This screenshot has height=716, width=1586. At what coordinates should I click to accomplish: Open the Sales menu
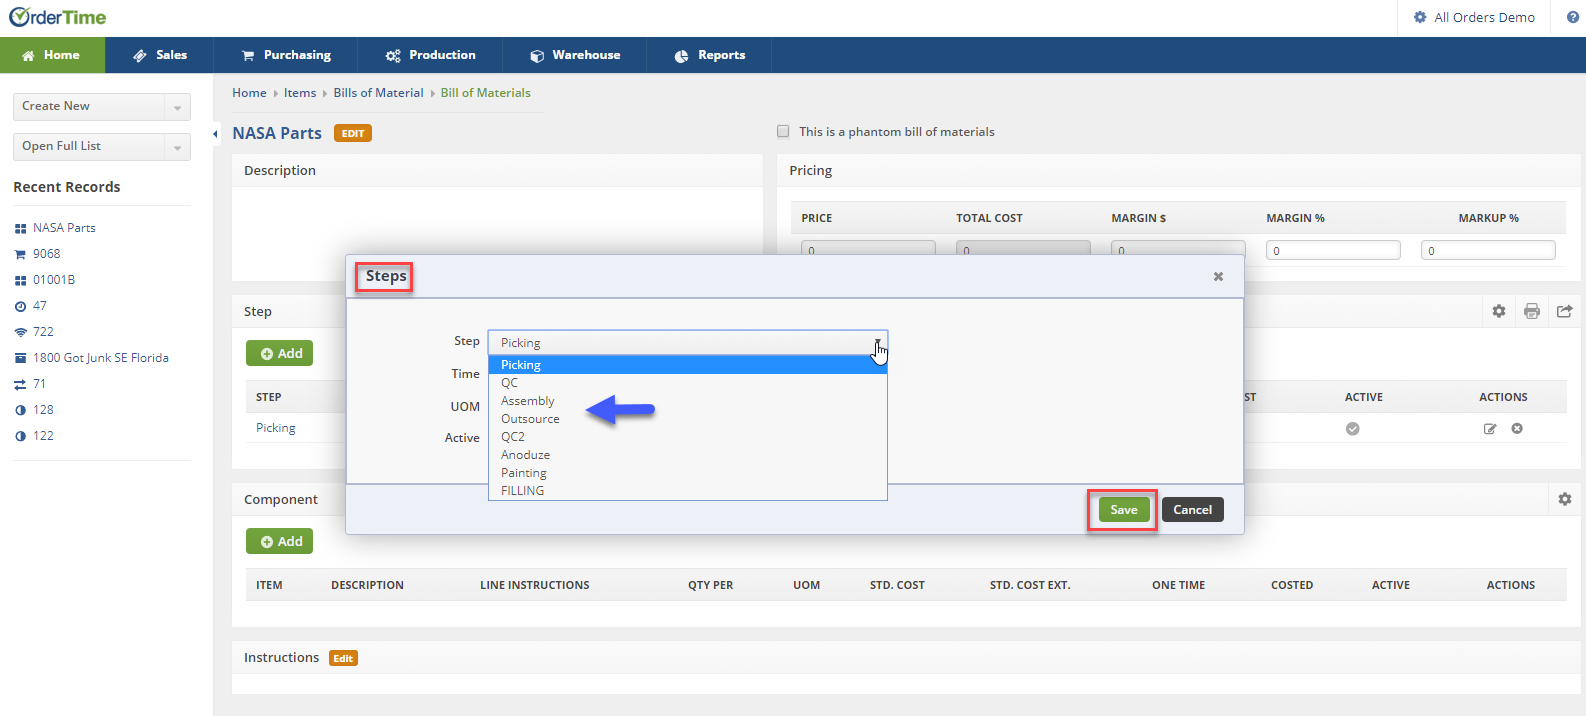pyautogui.click(x=160, y=55)
